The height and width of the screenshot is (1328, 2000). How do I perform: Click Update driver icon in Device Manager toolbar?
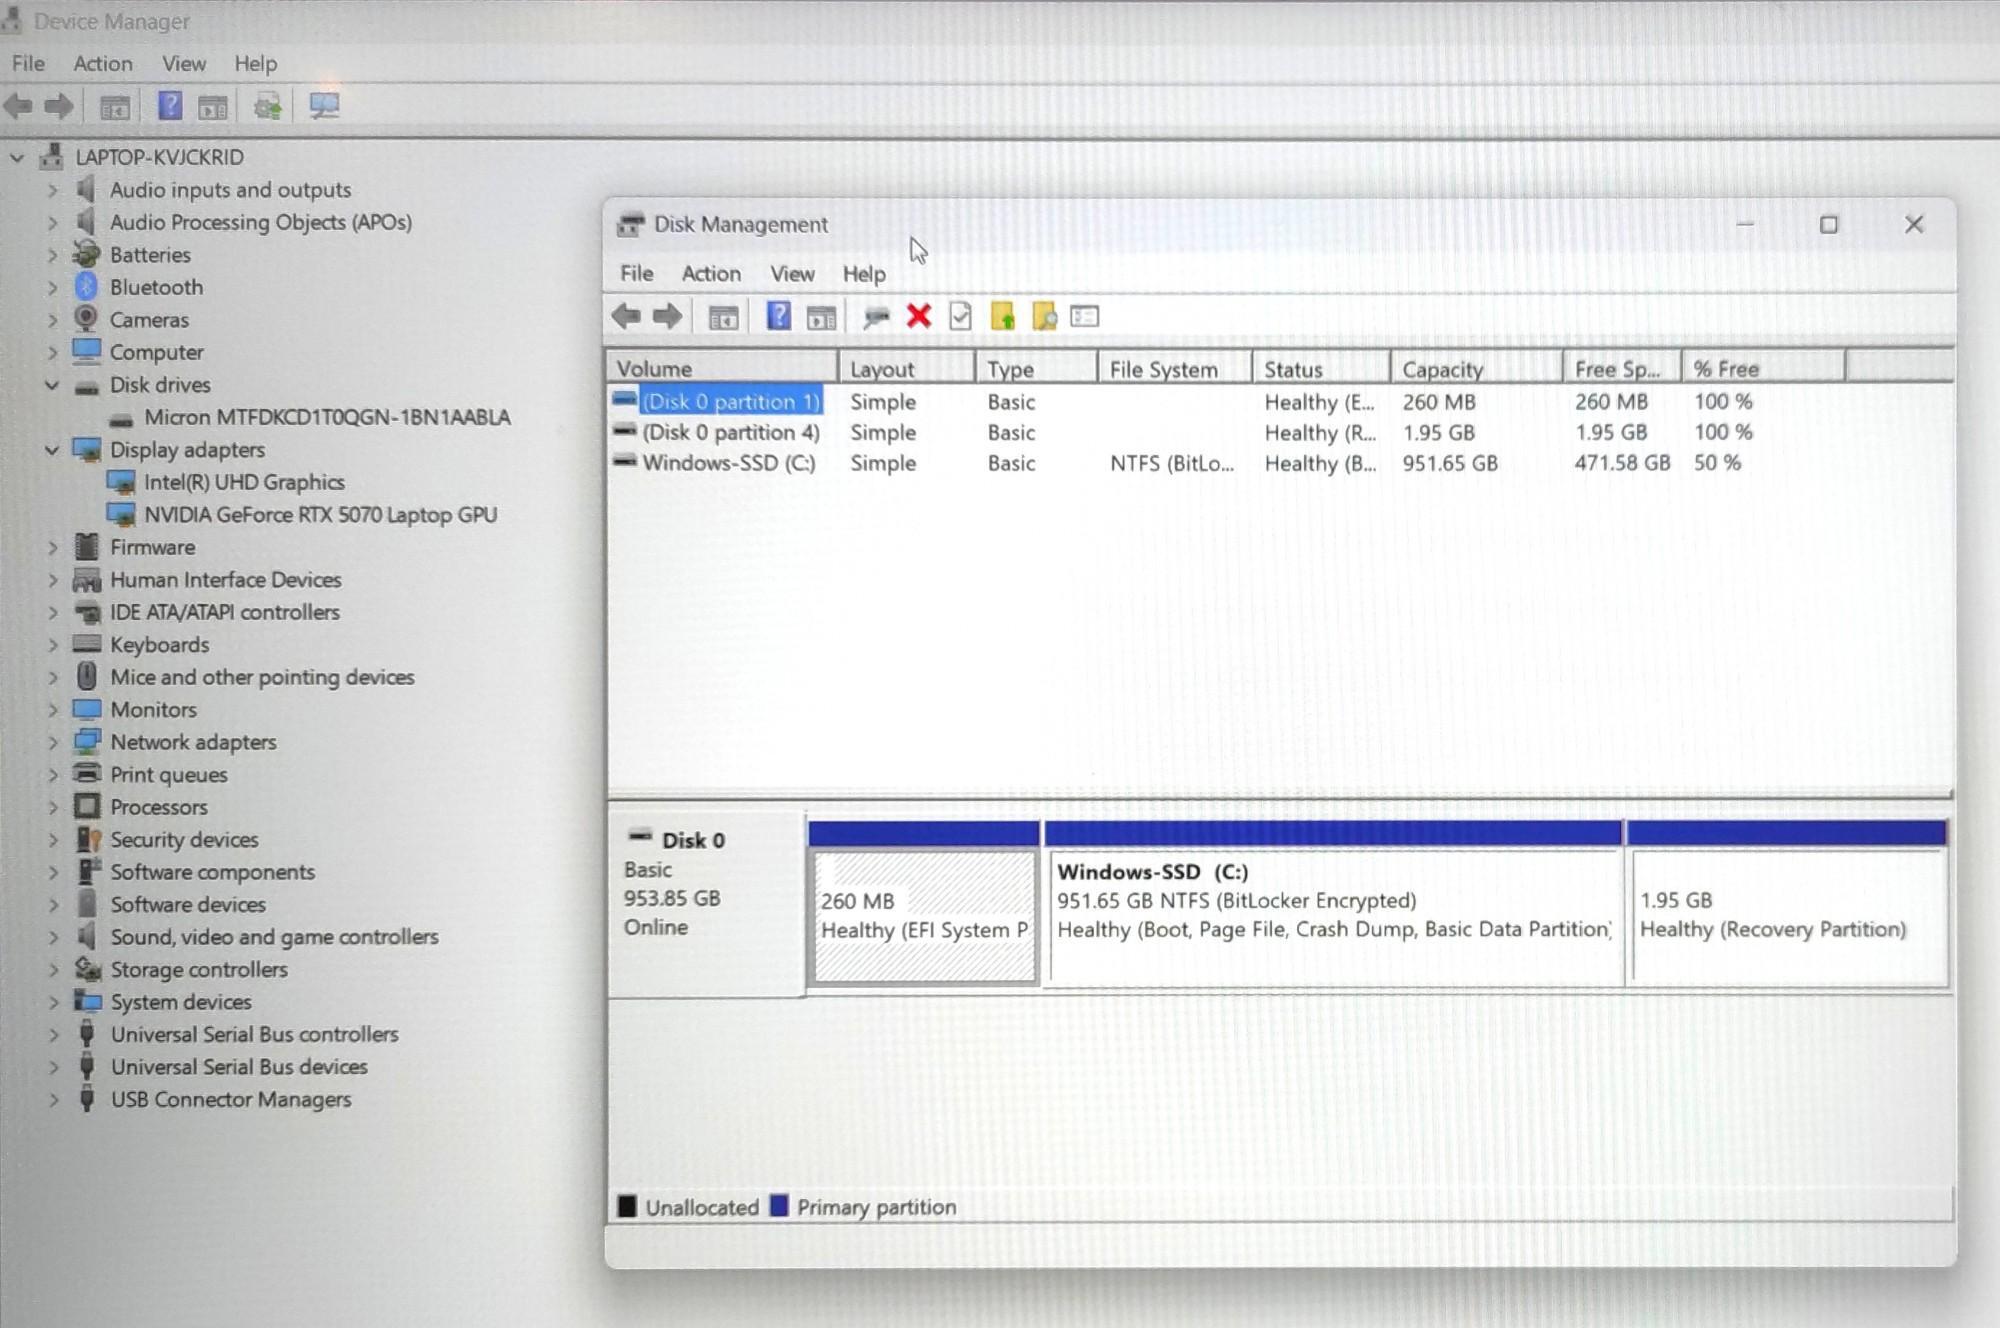[267, 106]
